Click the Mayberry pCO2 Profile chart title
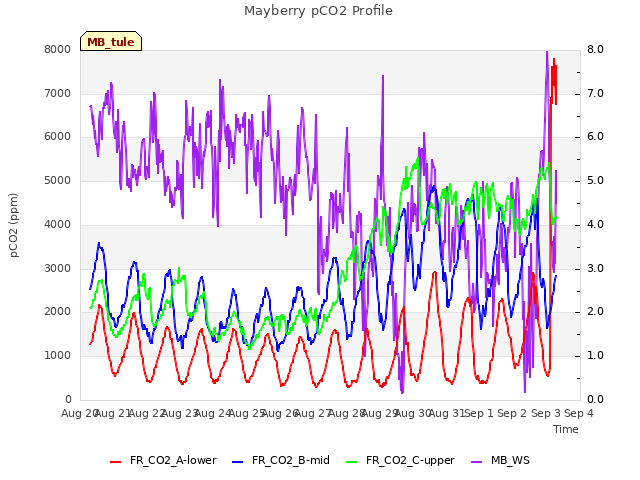Viewport: 640px width, 480px height. tap(318, 11)
